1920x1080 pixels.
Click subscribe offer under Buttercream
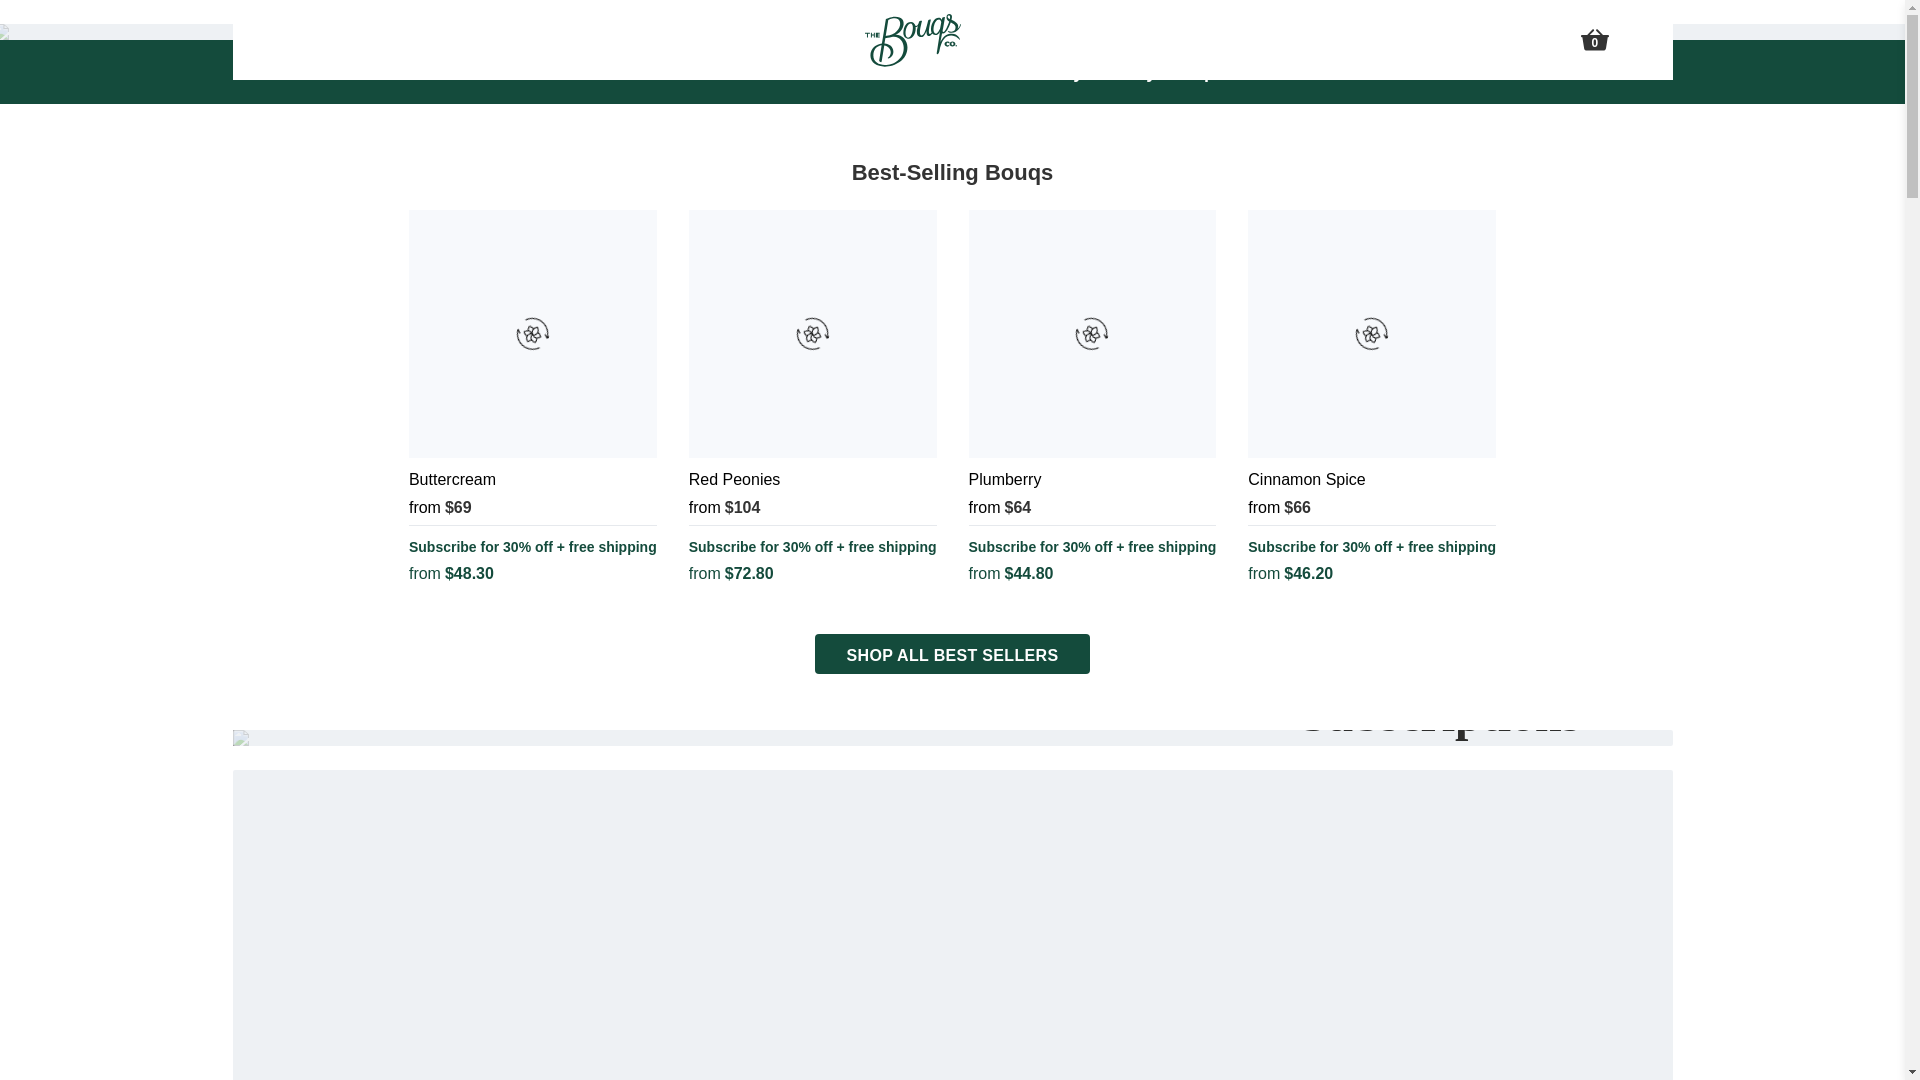(x=532, y=547)
